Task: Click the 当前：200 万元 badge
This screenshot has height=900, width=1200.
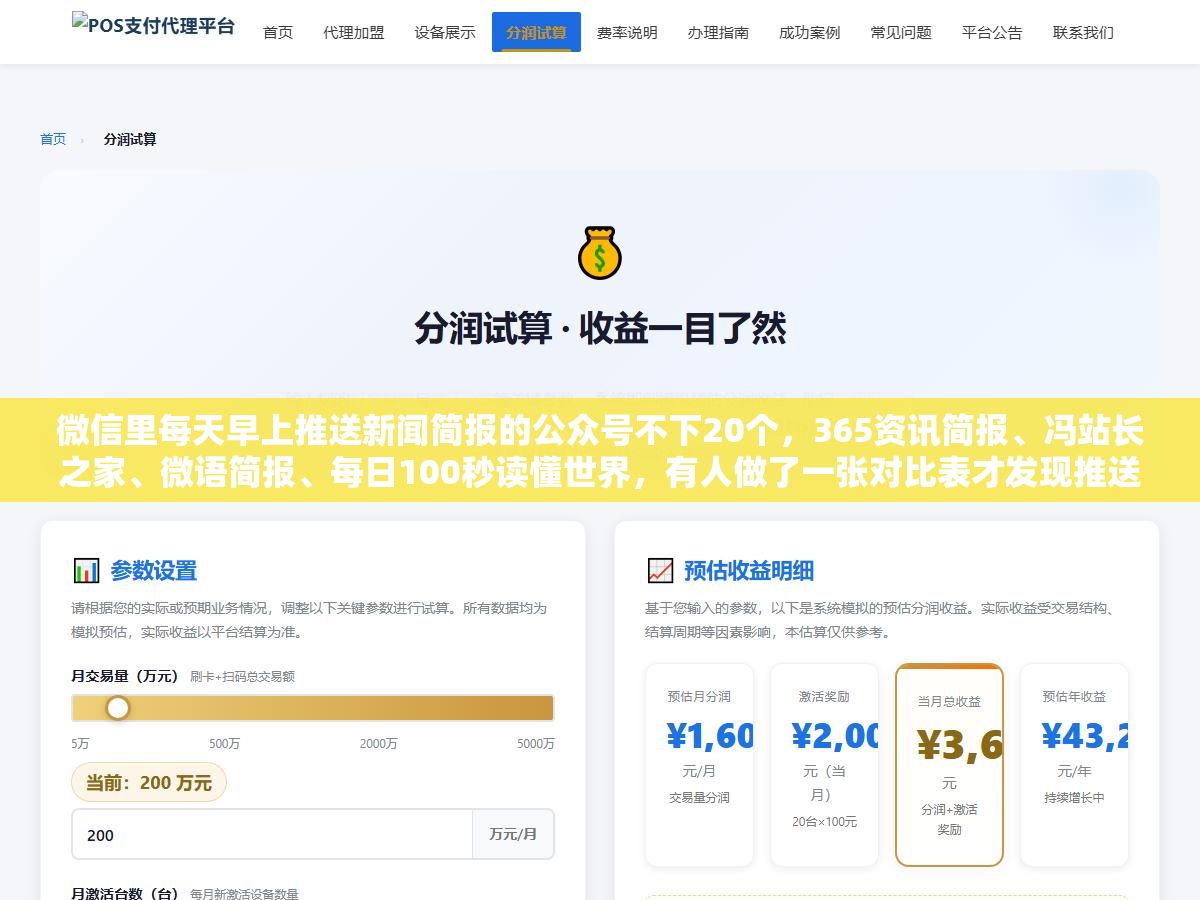Action: (x=149, y=782)
